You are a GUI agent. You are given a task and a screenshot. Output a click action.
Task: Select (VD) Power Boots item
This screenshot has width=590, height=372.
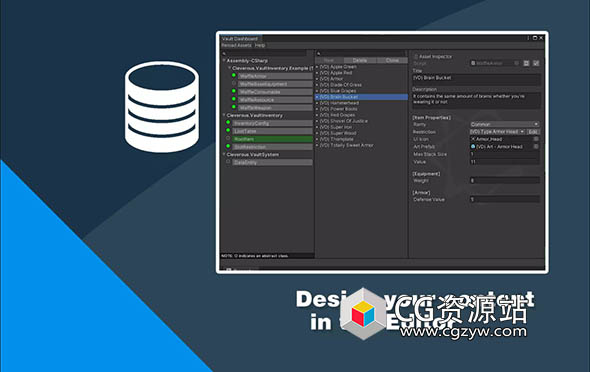[361, 109]
